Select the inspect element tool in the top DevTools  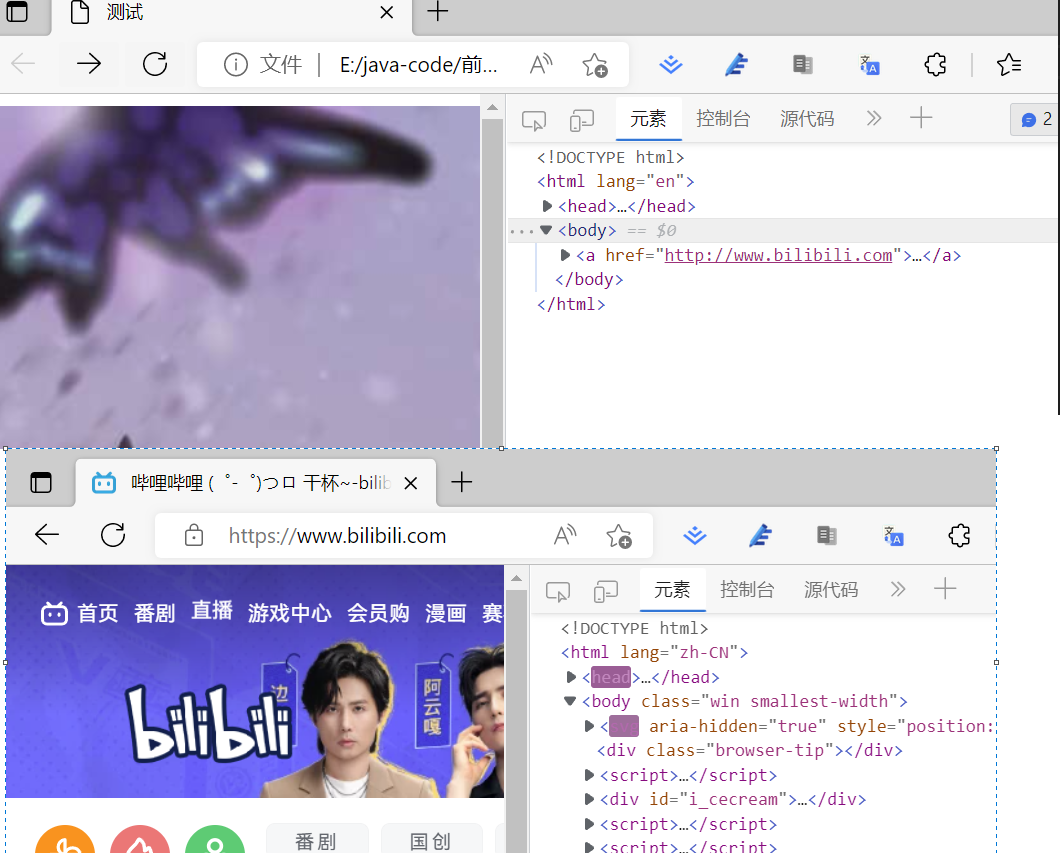coord(533,120)
